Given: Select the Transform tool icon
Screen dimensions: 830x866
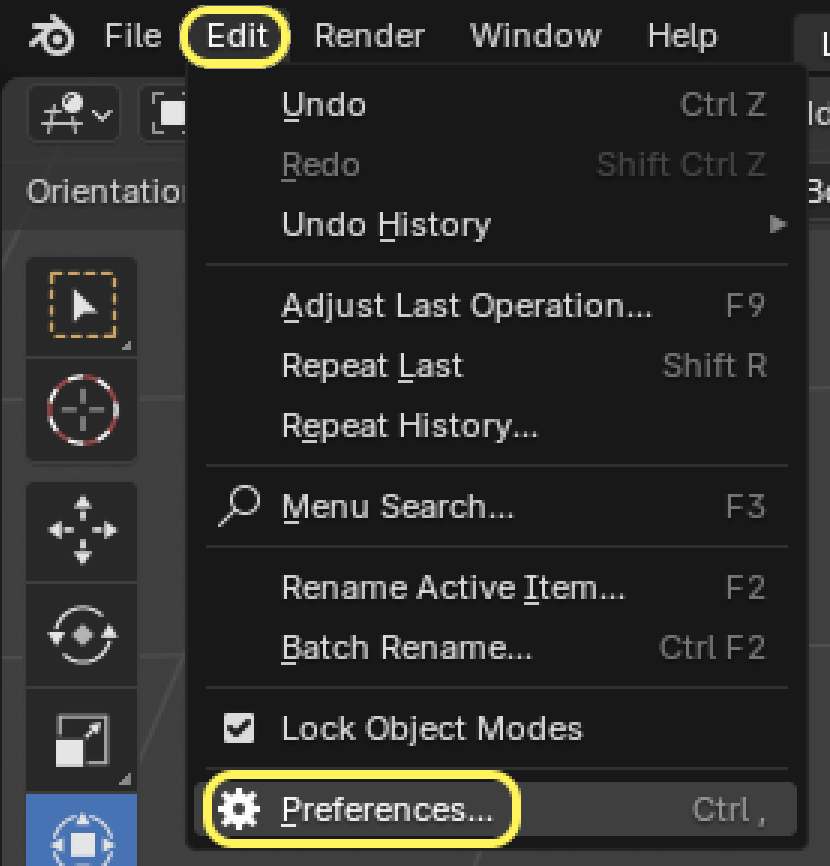Looking at the screenshot, I should [83, 838].
